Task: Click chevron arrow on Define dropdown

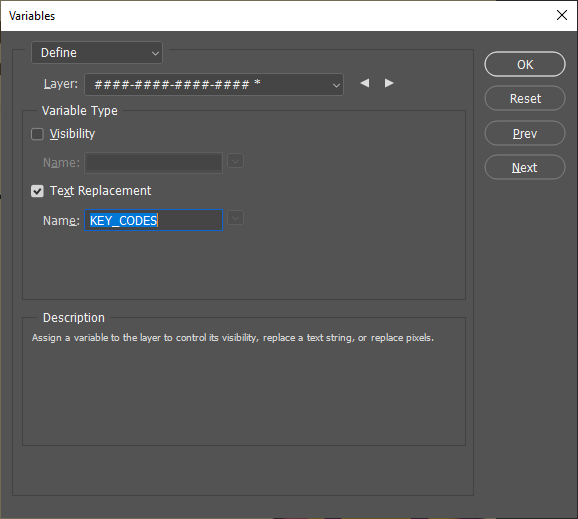Action: click(155, 53)
